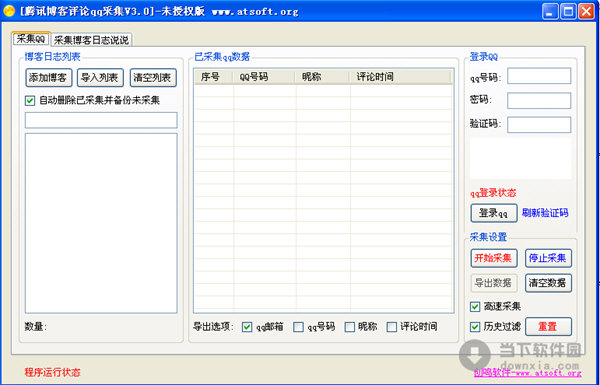Click the 清空数据 button

coord(548,283)
